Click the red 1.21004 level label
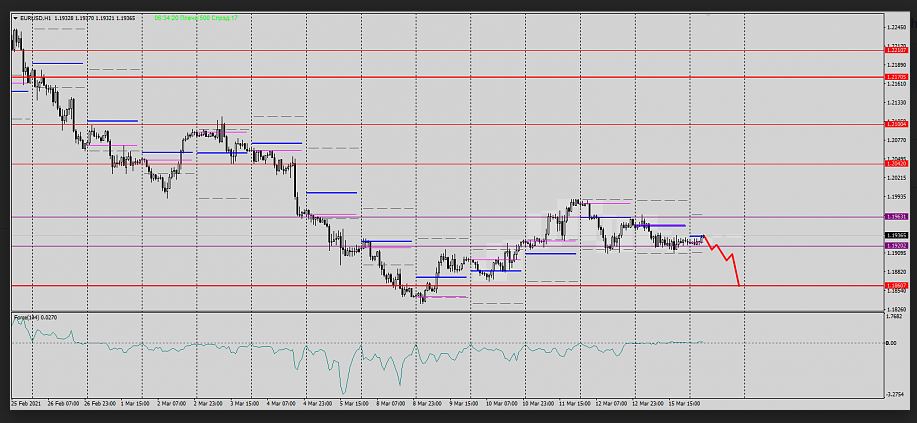The height and width of the screenshot is (423, 917). [x=896, y=124]
